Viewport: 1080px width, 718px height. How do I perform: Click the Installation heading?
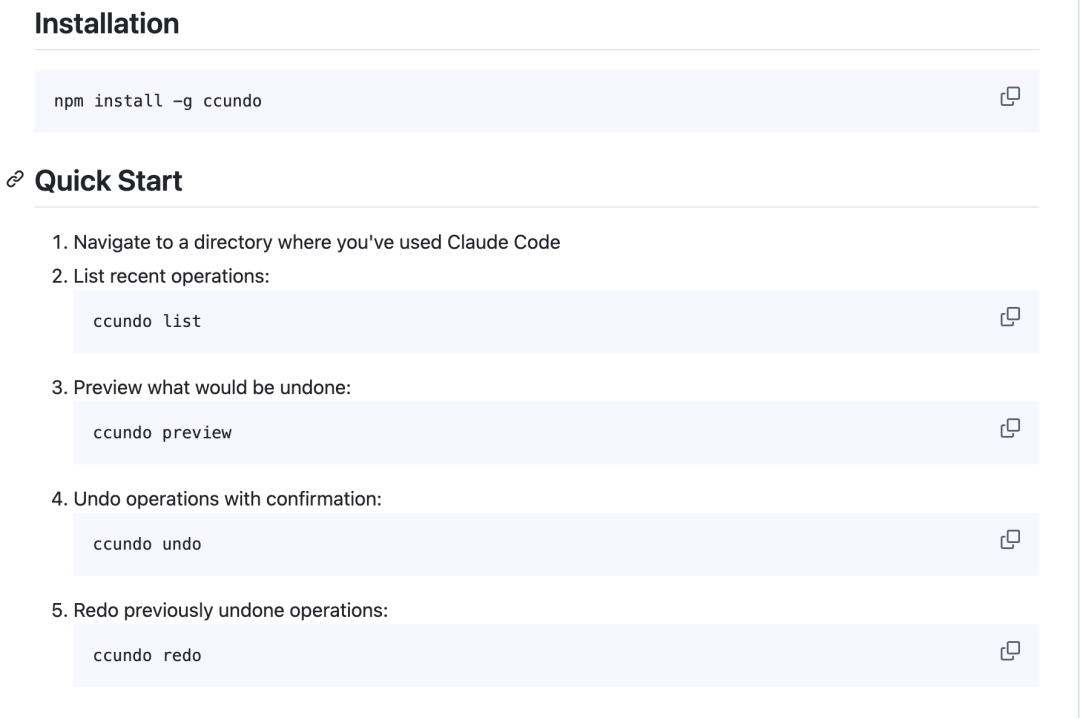tap(107, 23)
